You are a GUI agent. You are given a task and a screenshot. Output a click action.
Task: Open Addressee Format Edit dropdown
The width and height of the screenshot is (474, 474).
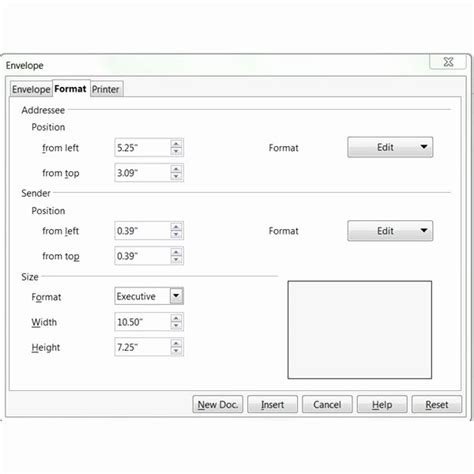390,147
